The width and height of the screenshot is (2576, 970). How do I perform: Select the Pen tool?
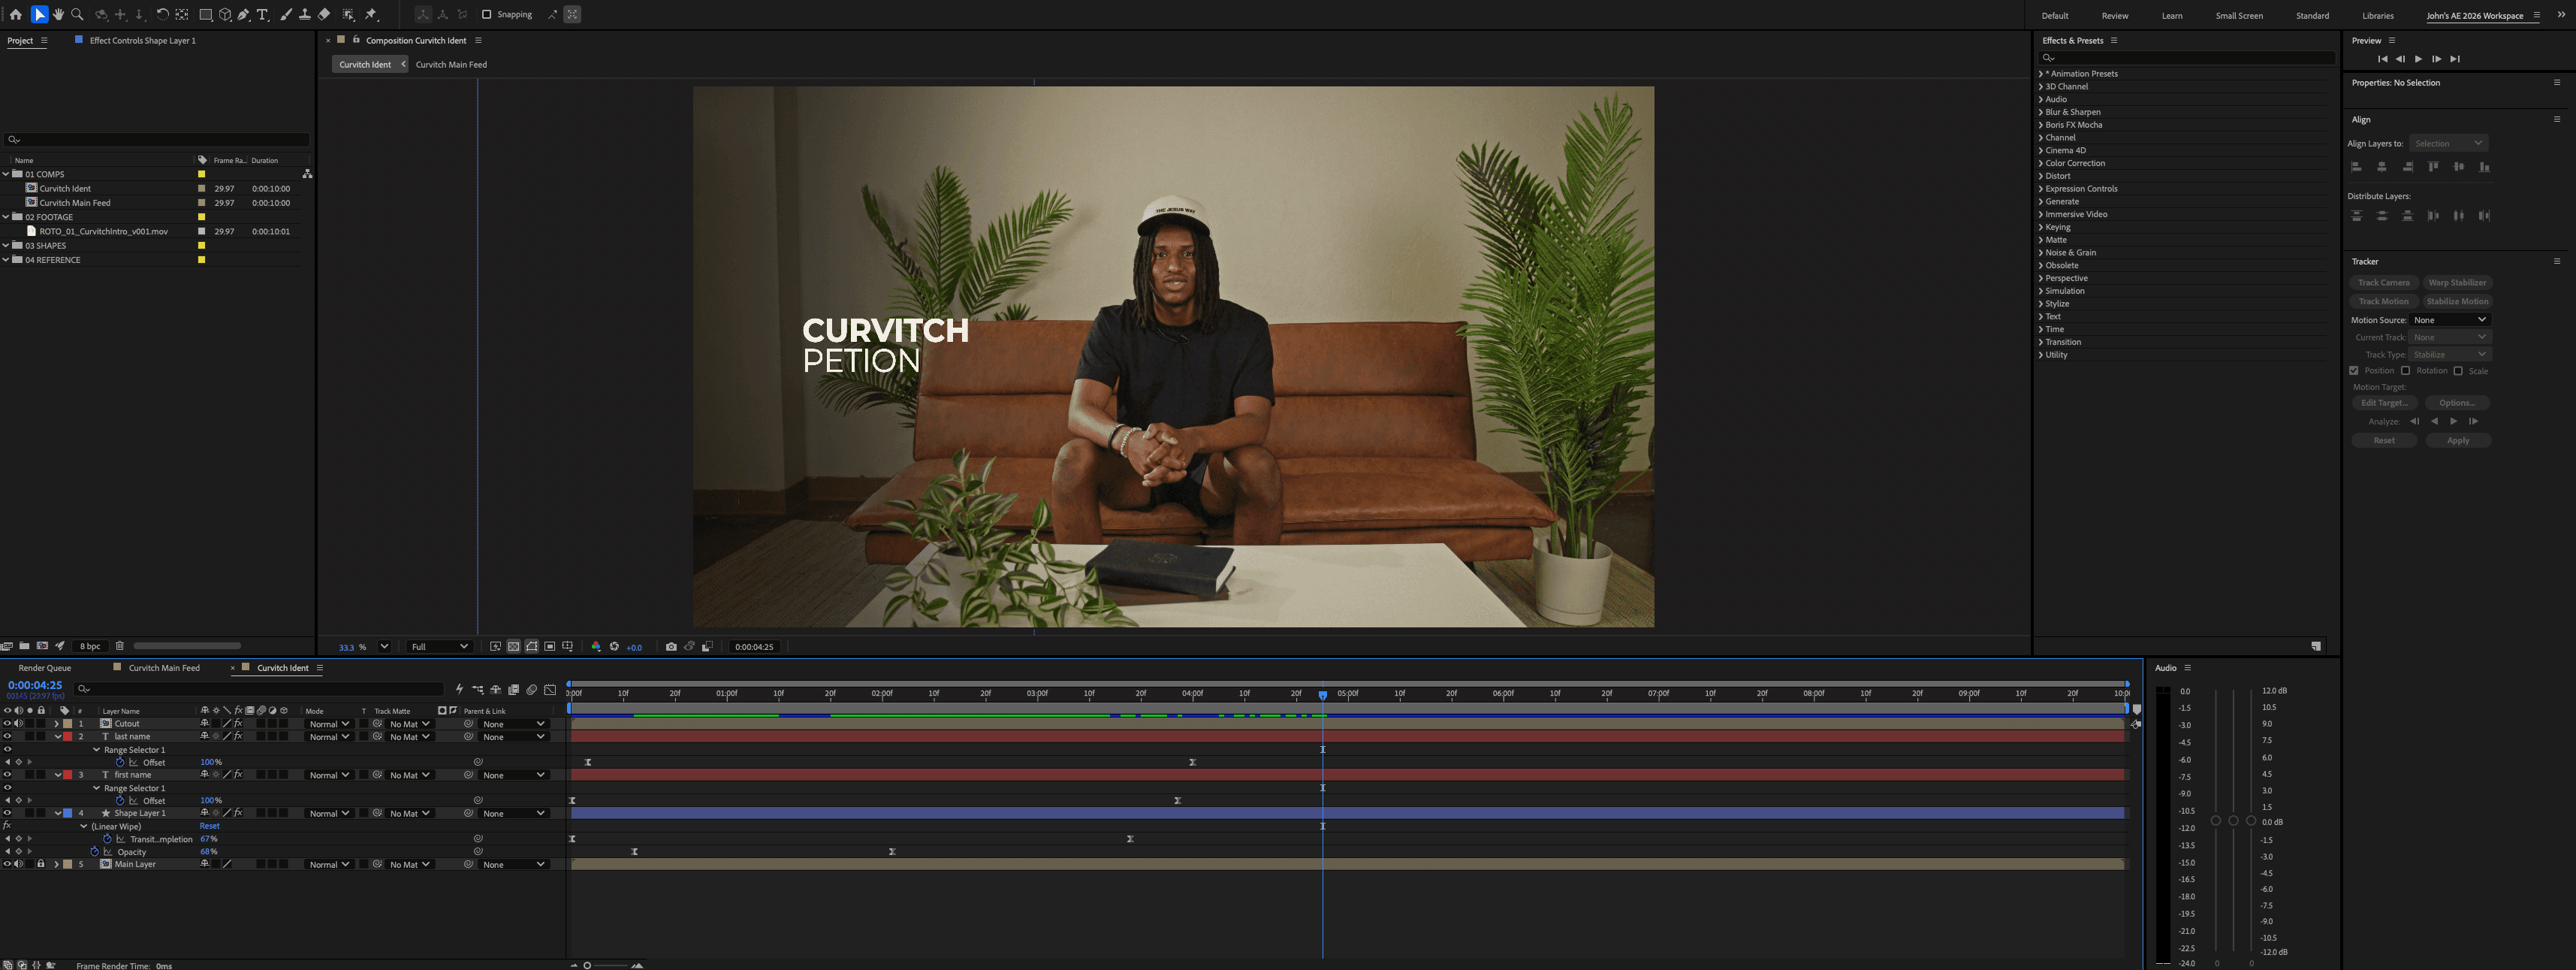pyautogui.click(x=244, y=15)
